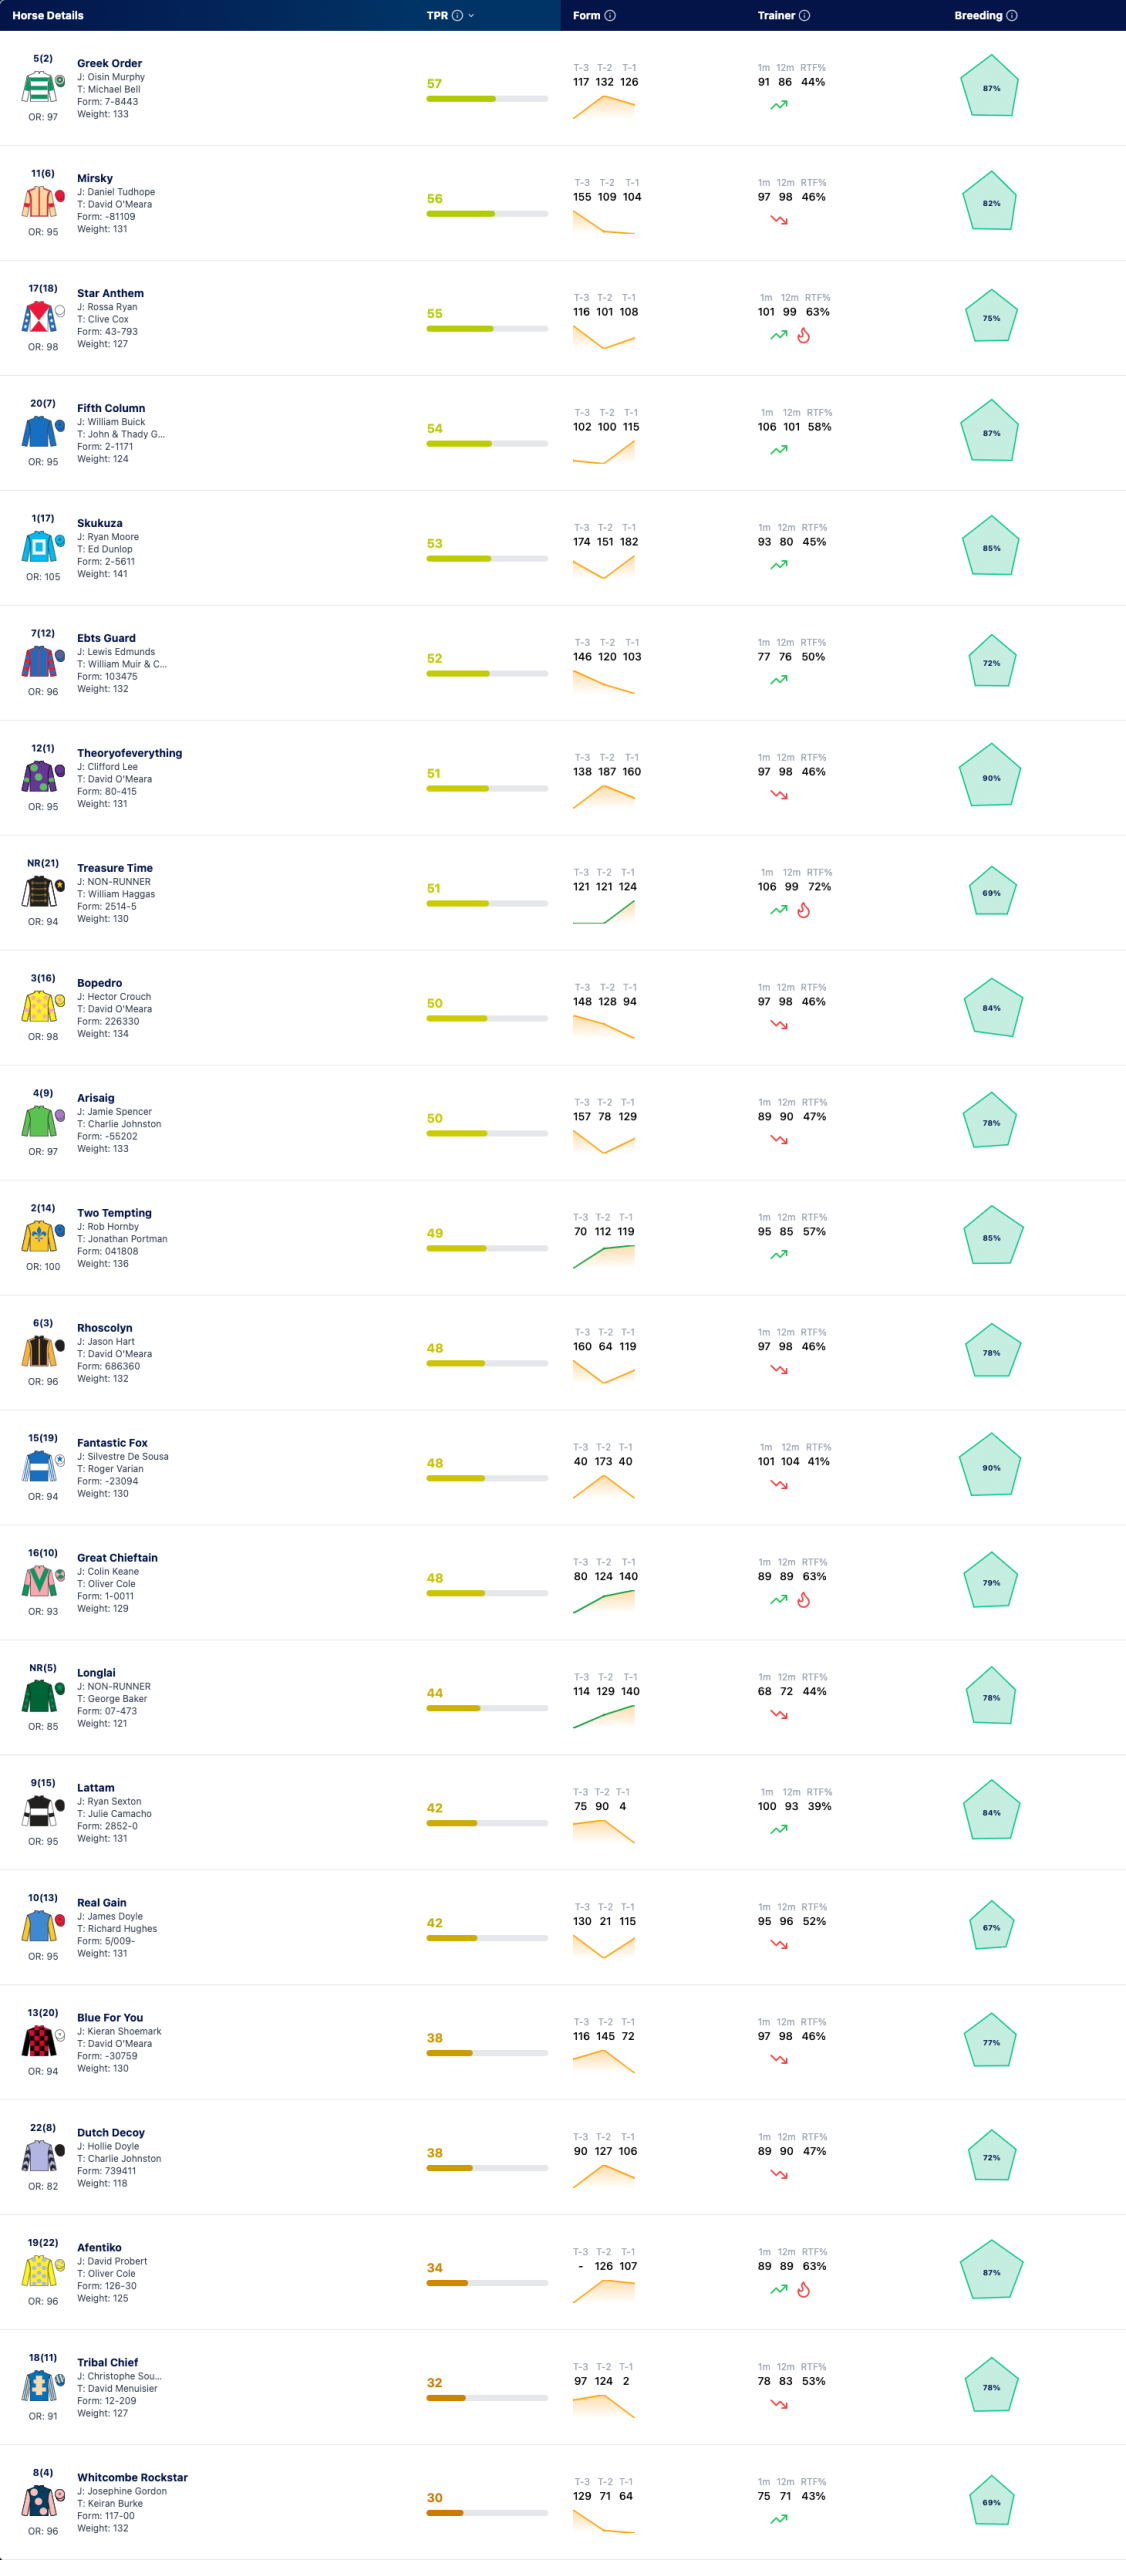This screenshot has height=2560, width=1126.
Task: Click Treasure Time's trainer flame icon
Action: [x=803, y=910]
